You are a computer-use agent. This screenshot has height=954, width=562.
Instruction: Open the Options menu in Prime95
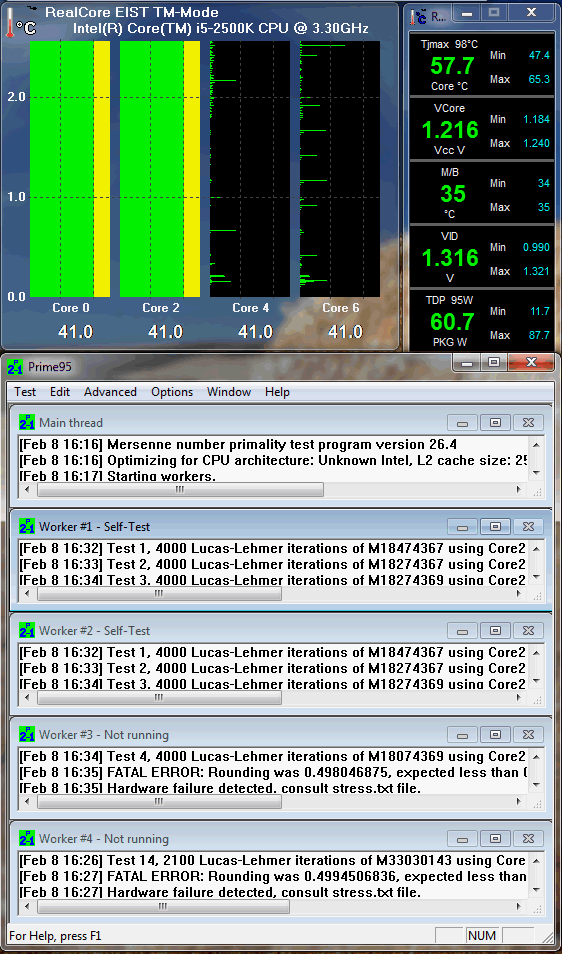coord(172,392)
